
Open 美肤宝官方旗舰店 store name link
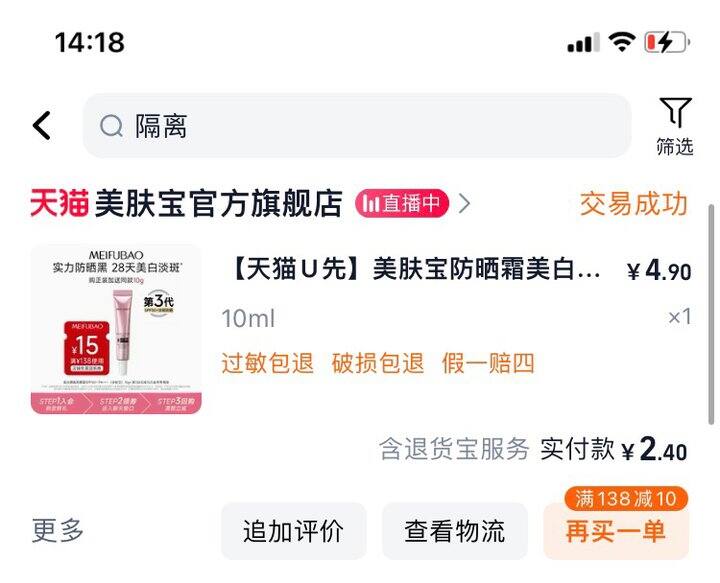tap(219, 203)
